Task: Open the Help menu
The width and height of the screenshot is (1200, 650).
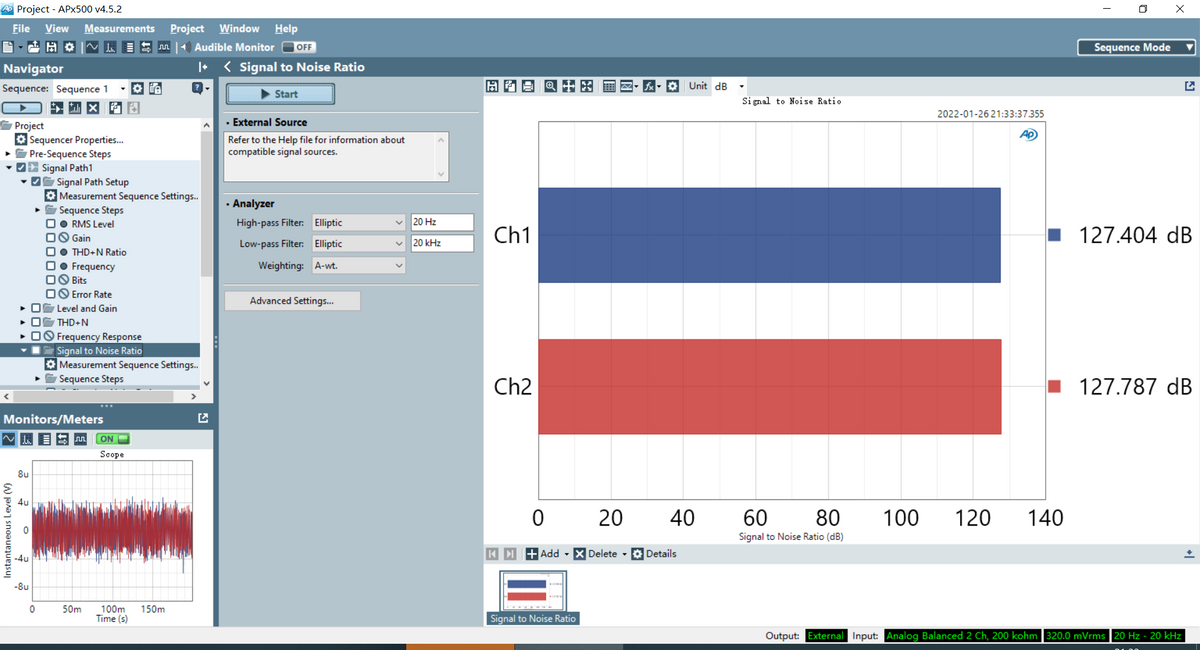Action: point(286,28)
